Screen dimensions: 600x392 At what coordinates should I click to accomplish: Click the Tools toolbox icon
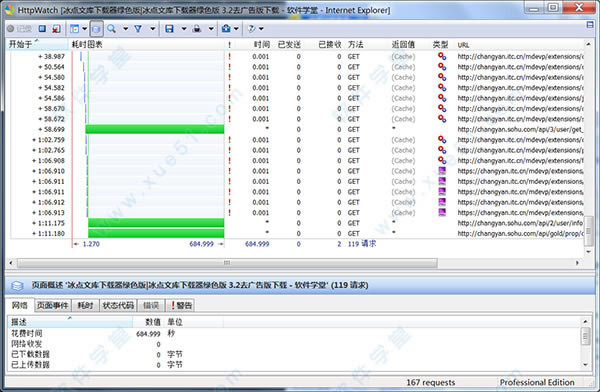[x=226, y=29]
